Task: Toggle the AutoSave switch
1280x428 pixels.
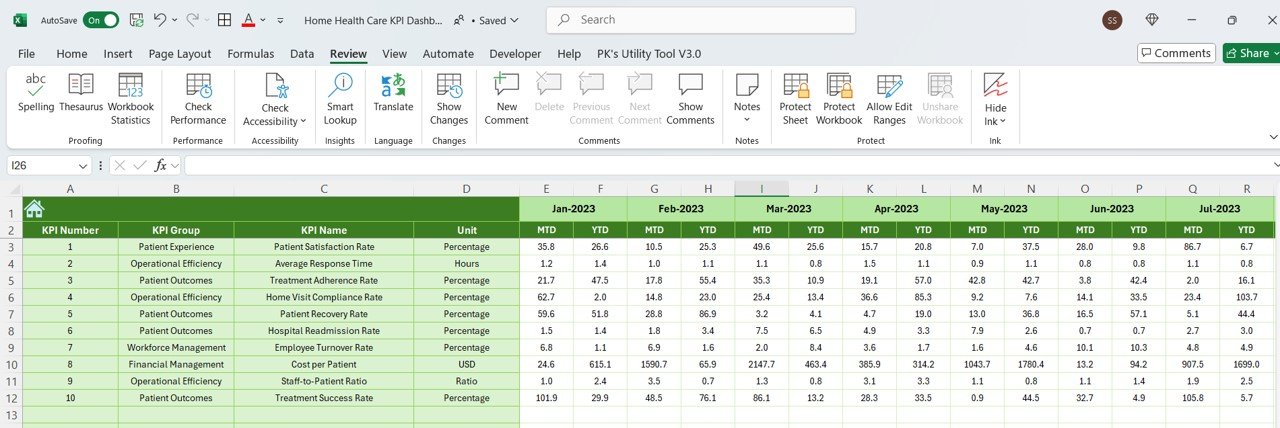Action: coord(100,20)
